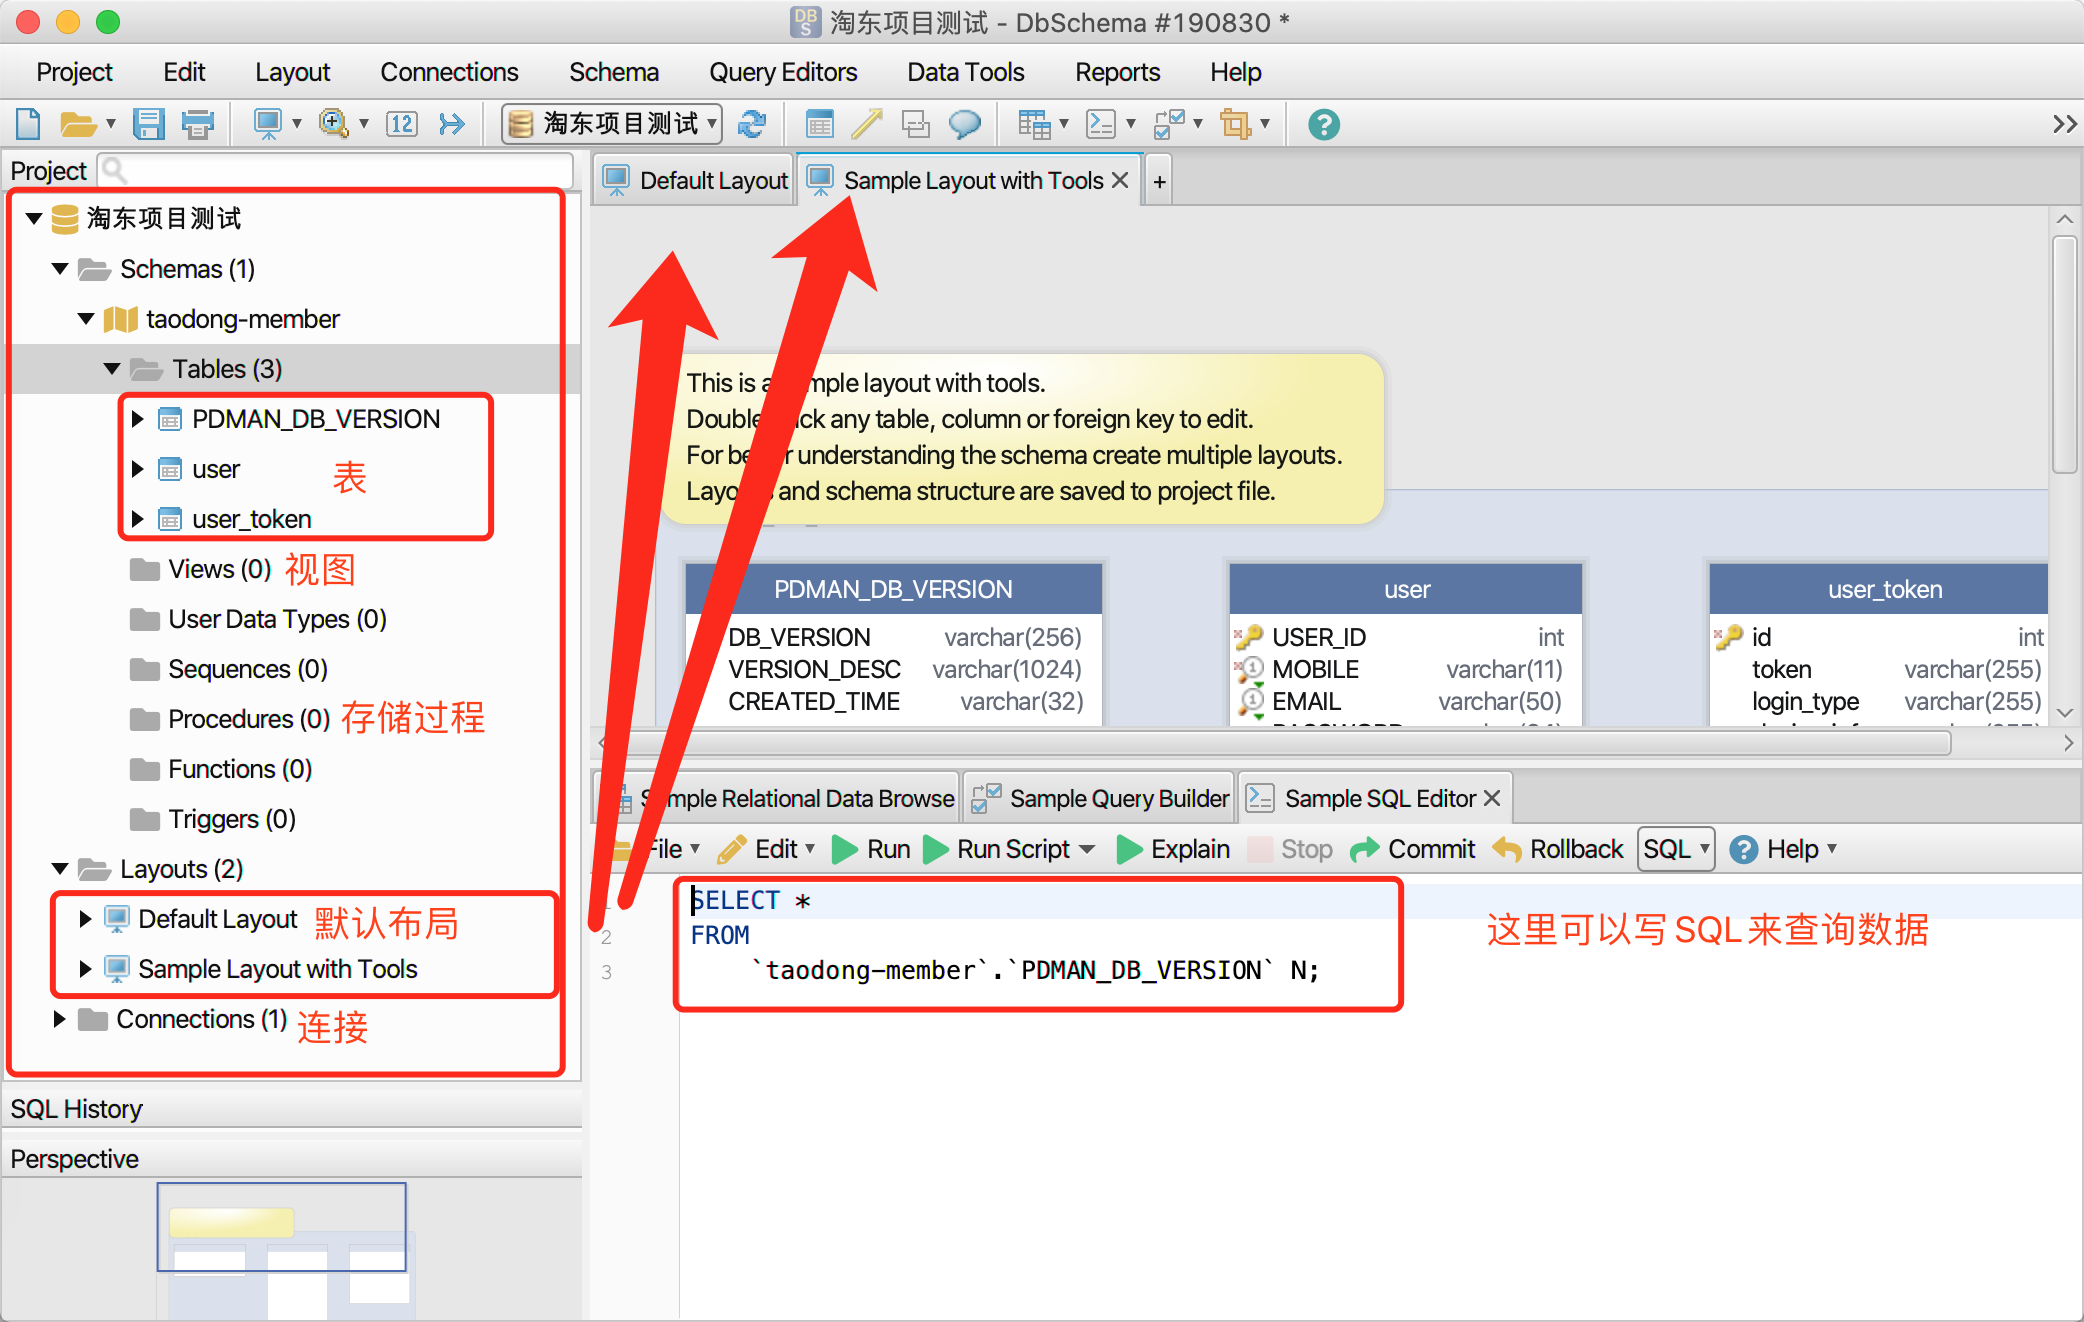Expand the Default Layout tree node
Screen dimensions: 2084x1322
pyautogui.click(x=85, y=919)
